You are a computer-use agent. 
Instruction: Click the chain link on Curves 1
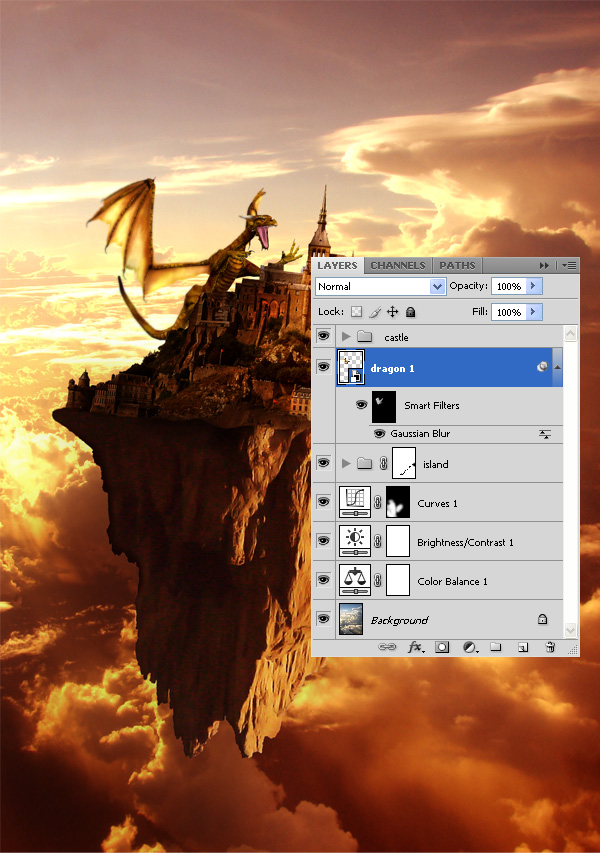click(378, 503)
